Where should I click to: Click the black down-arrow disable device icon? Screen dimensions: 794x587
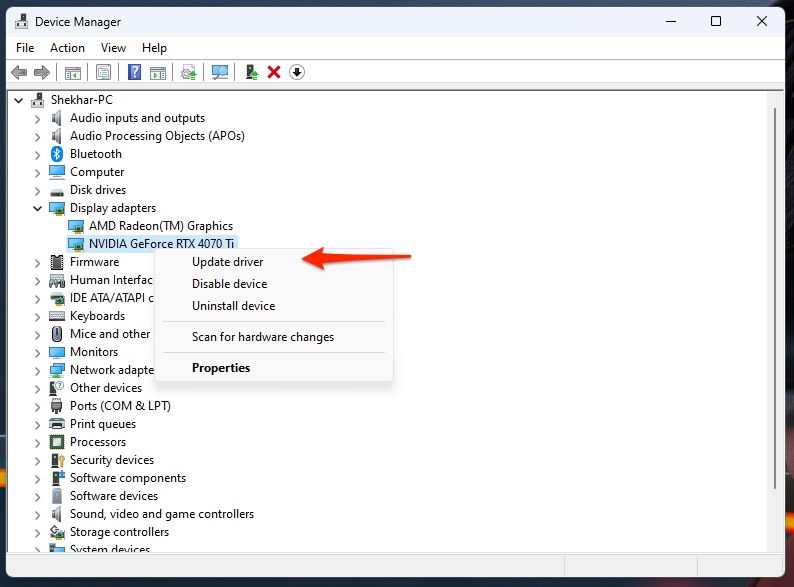pos(297,72)
